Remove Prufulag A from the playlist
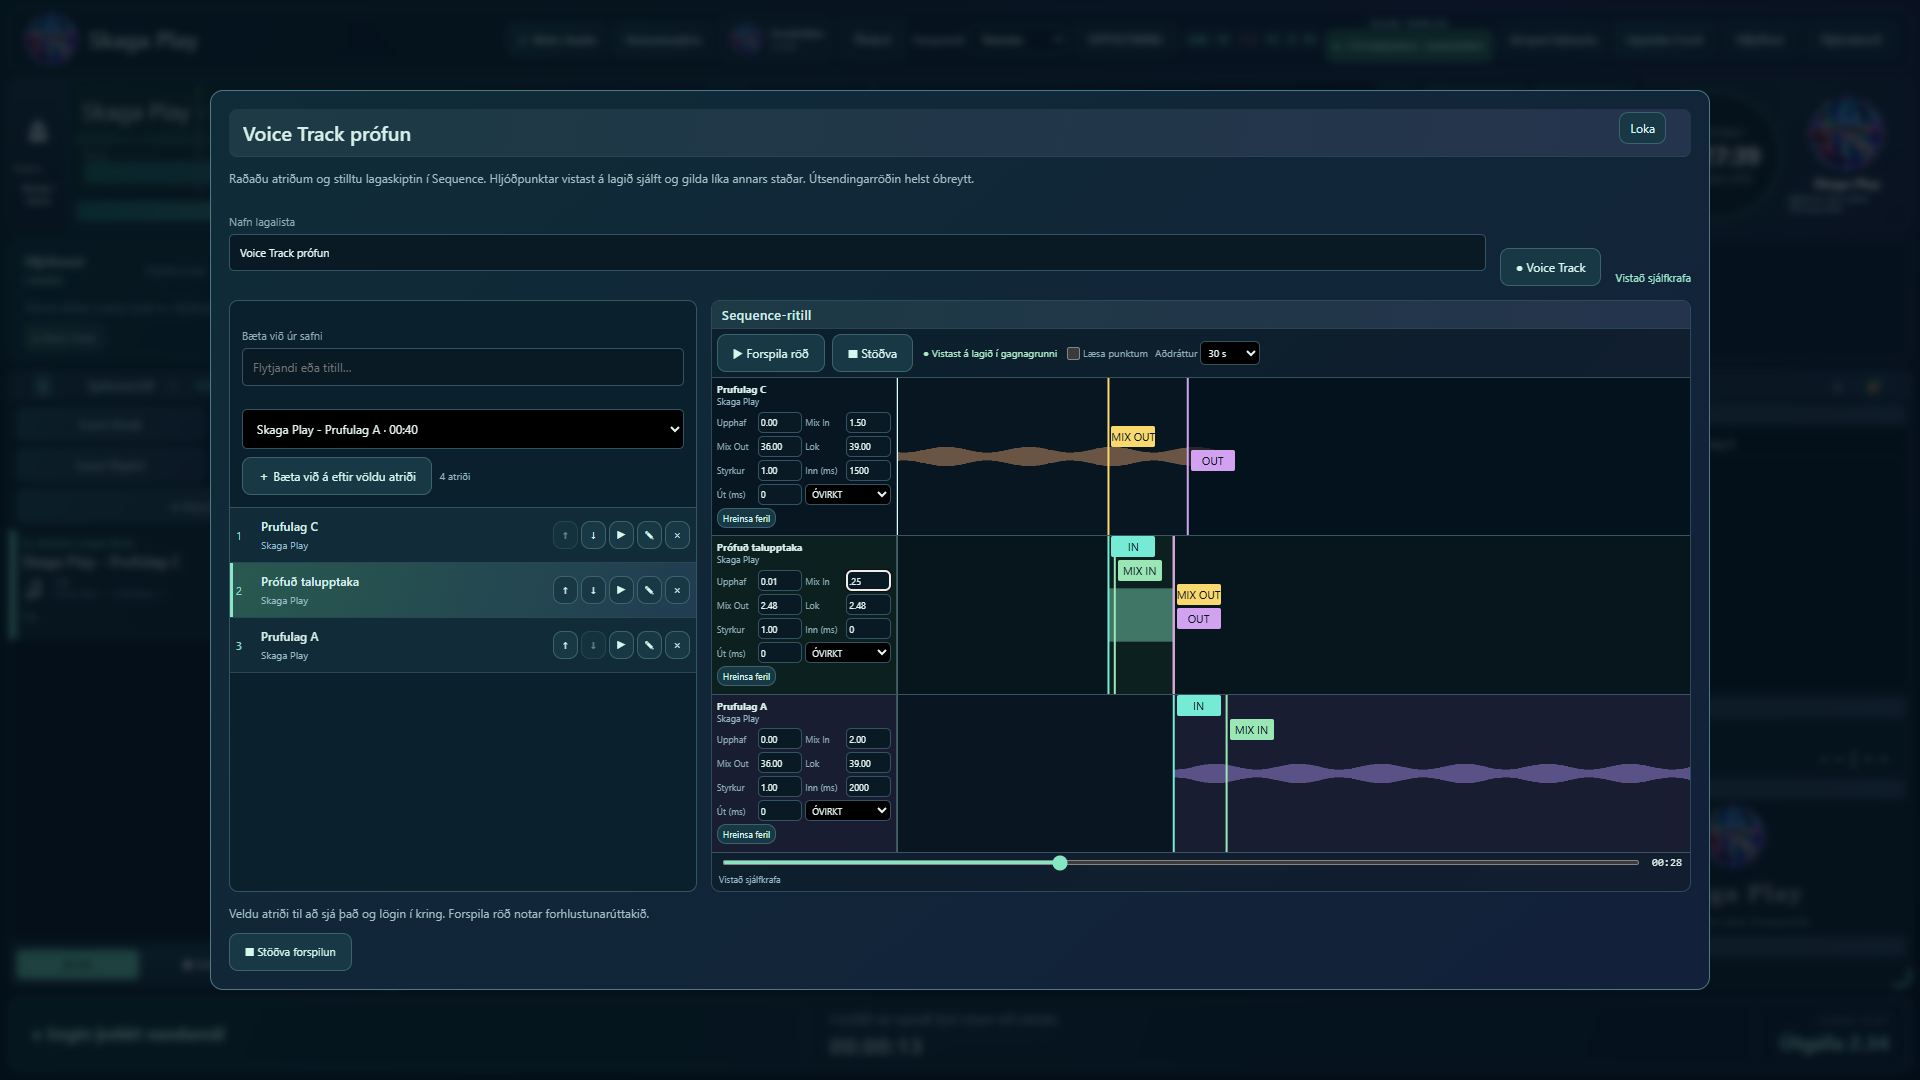The width and height of the screenshot is (1920, 1080). 677,645
